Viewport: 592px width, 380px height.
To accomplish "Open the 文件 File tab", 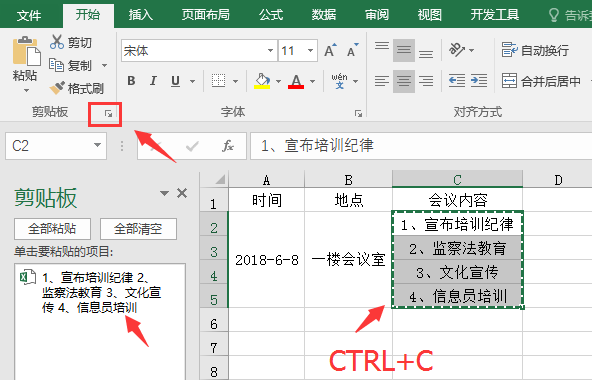I will pos(29,15).
